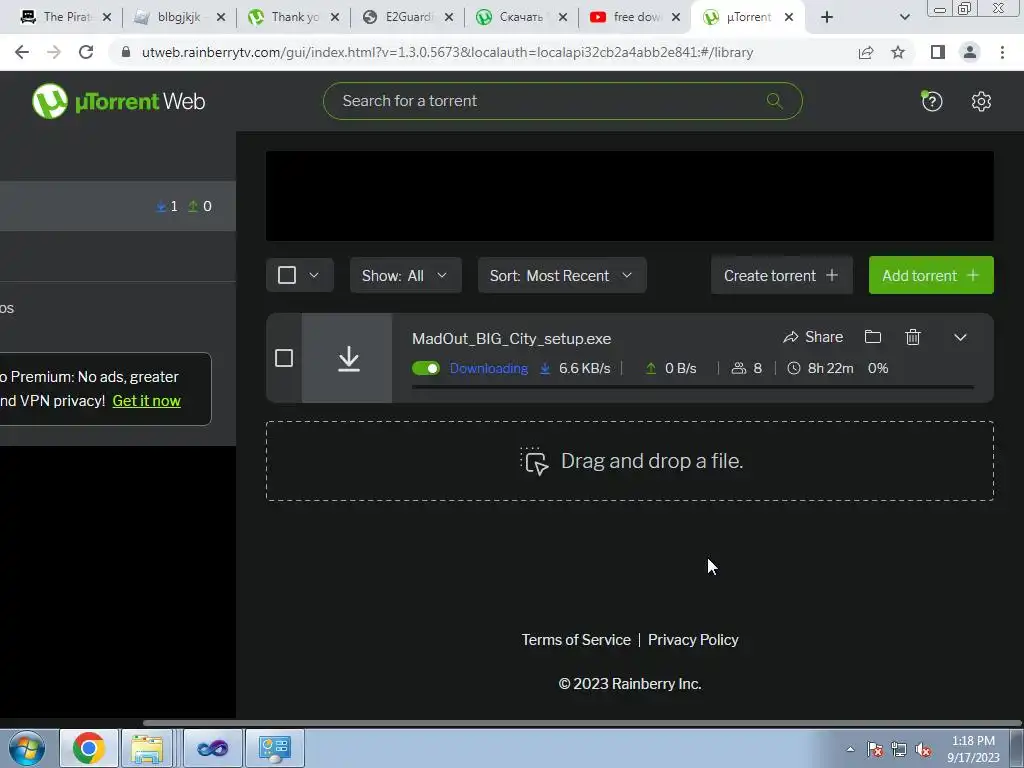Check the MadOut torrent row checkbox

click(284, 358)
